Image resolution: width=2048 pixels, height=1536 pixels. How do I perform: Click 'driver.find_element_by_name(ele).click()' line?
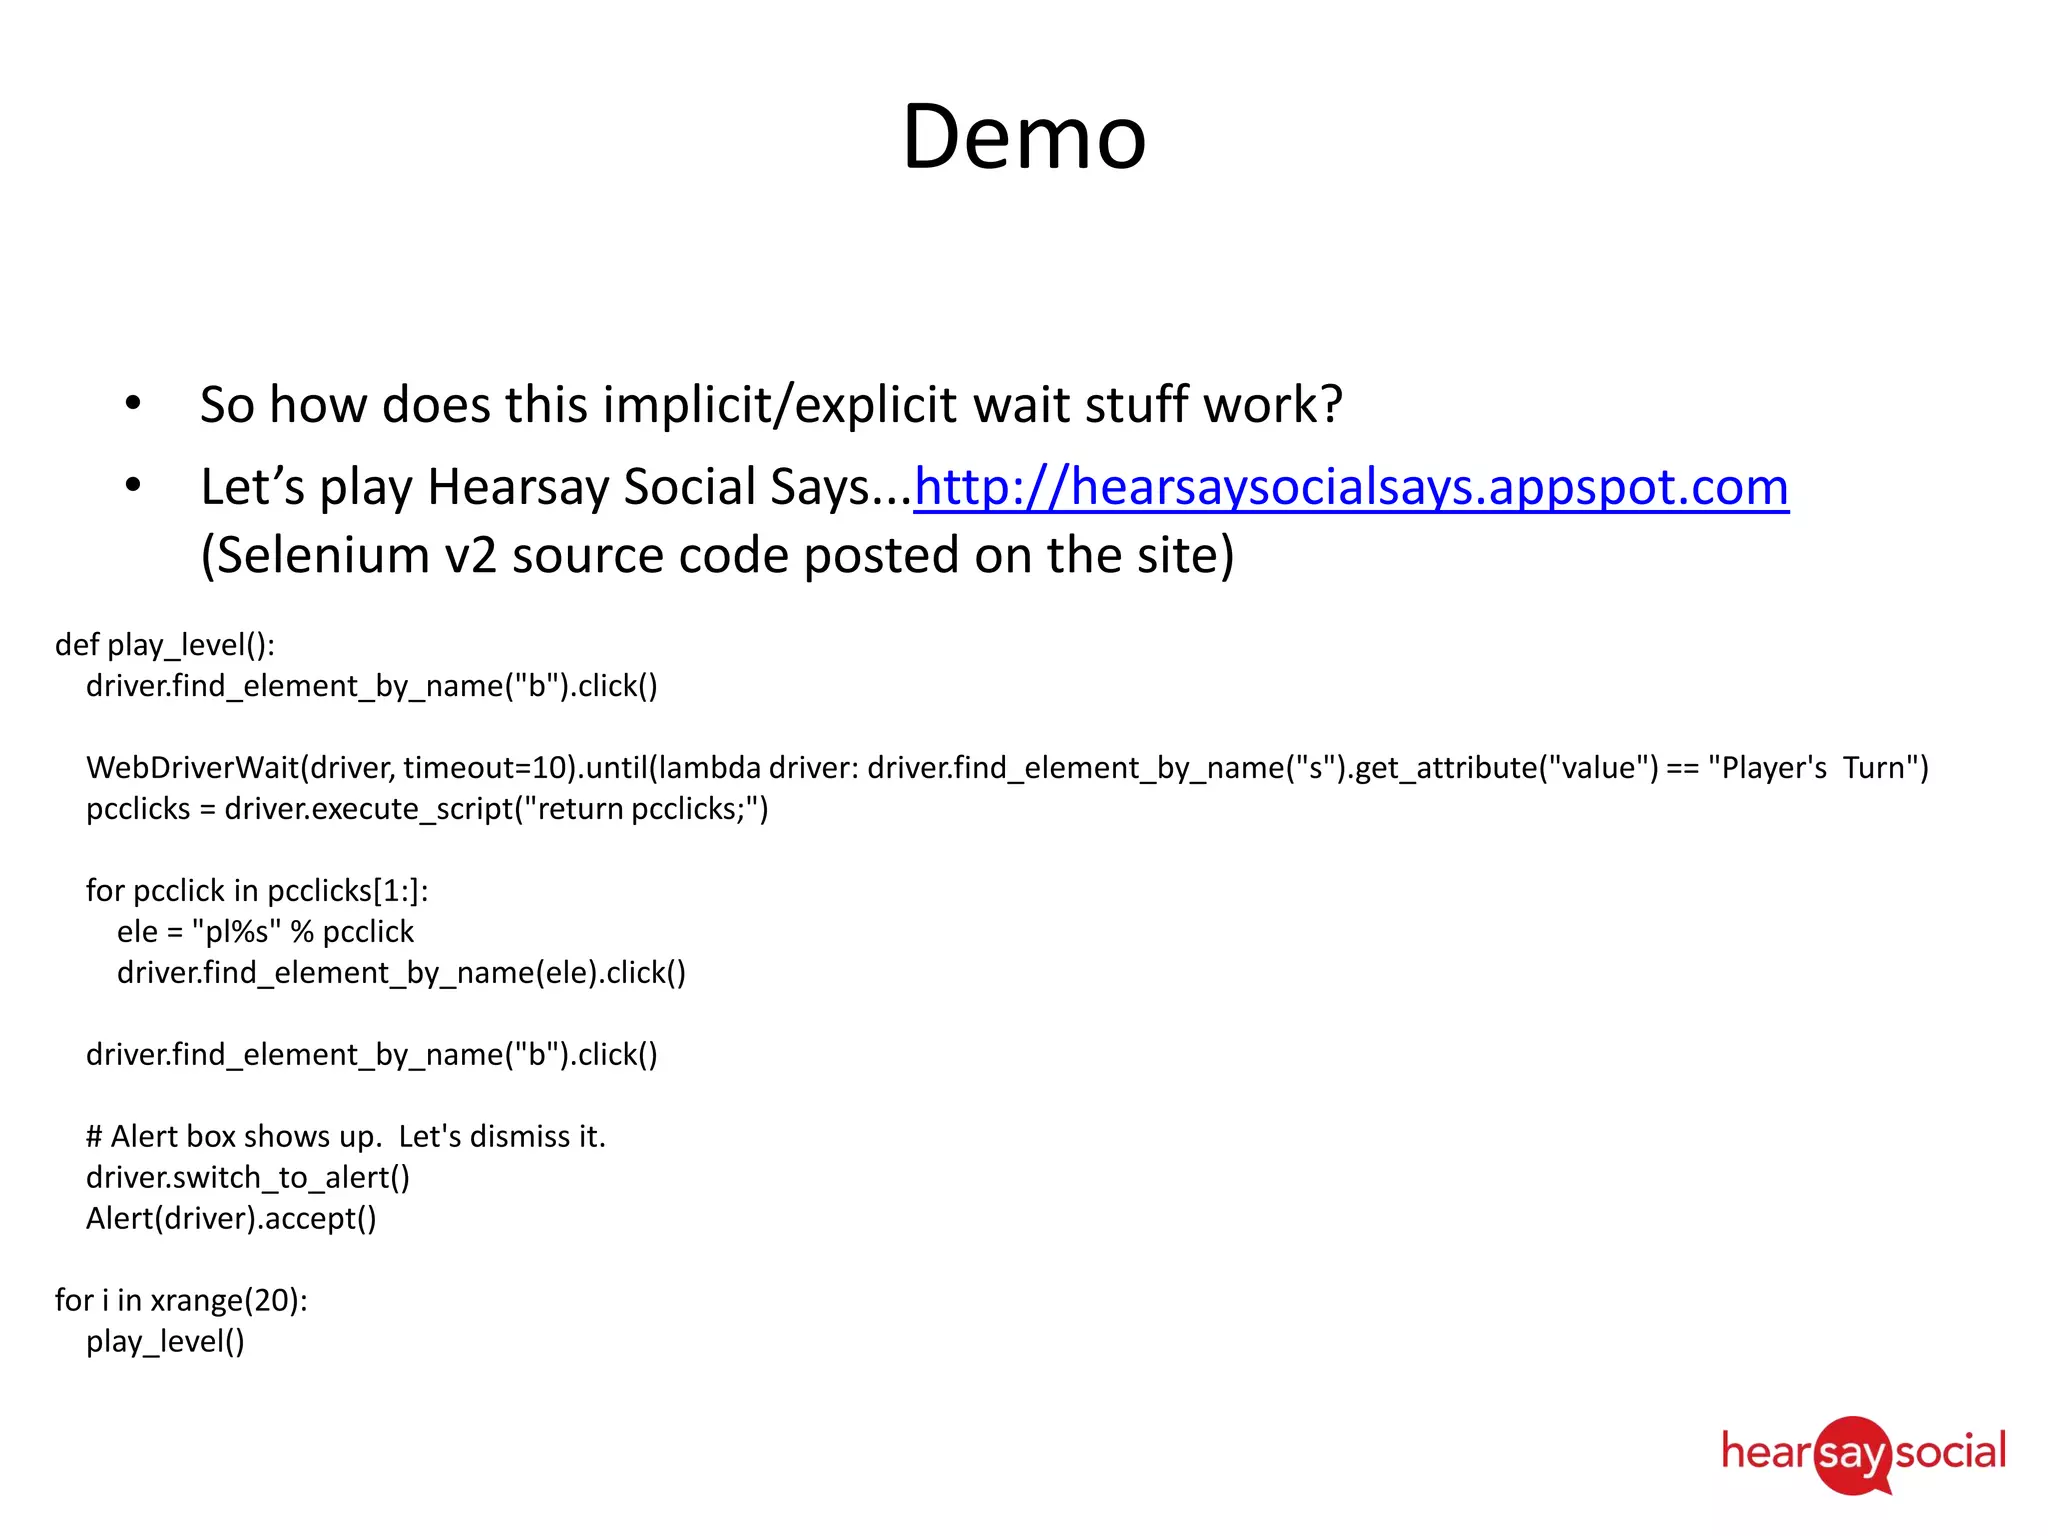pyautogui.click(x=401, y=973)
